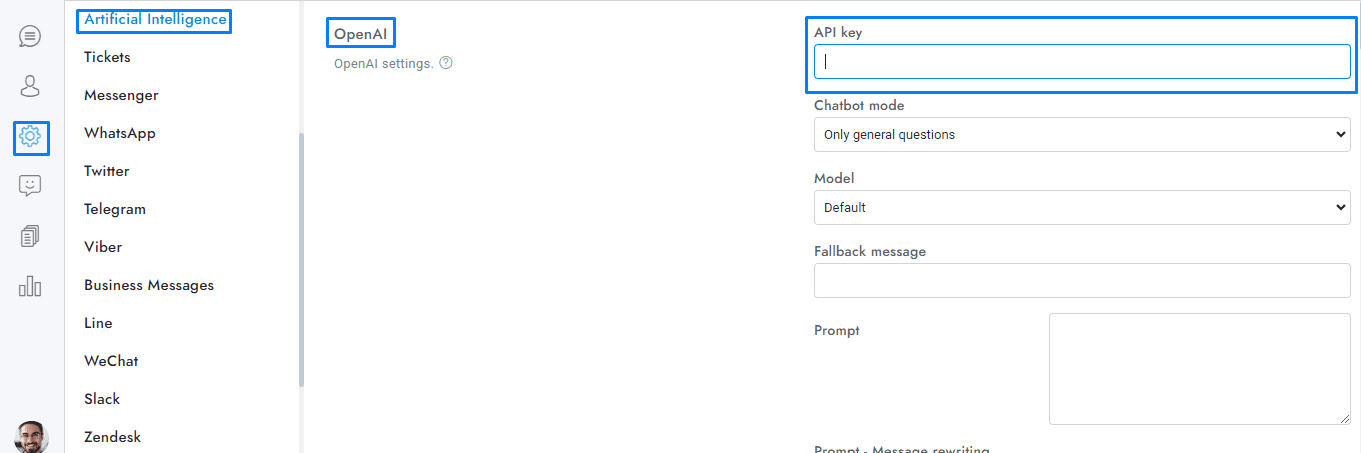Screen dimensions: 1361x453
Task: Open the Tickets settings tab
Action: point(107,57)
